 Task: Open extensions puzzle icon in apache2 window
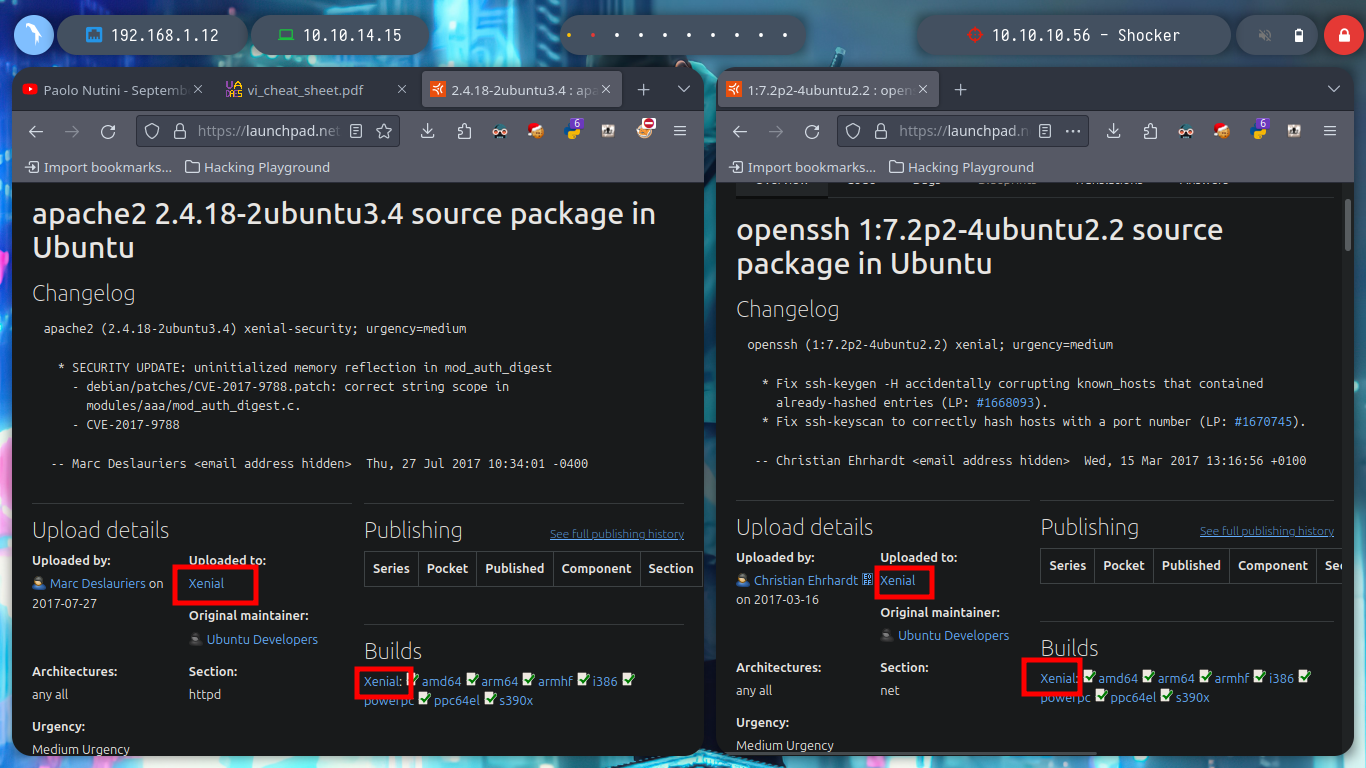(464, 131)
